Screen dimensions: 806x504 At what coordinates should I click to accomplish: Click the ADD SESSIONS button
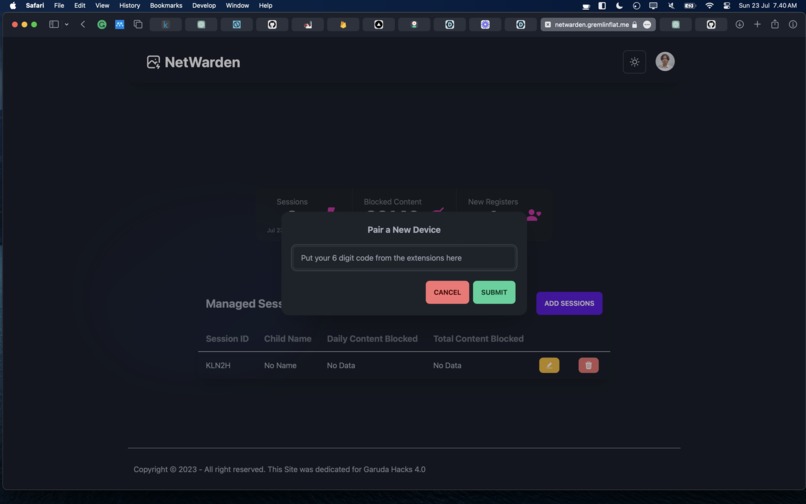[569, 303]
